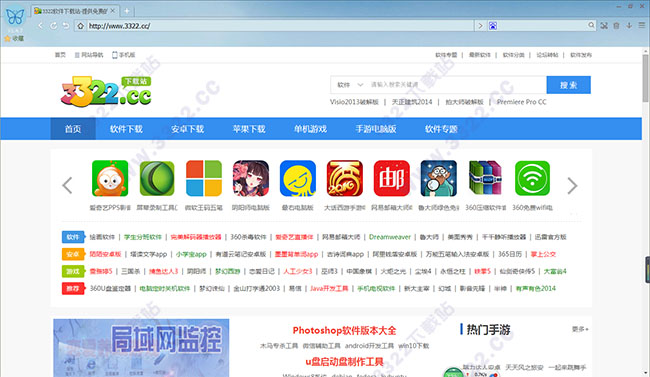
Task: Open the Java开发工具 link
Action: tap(329, 288)
